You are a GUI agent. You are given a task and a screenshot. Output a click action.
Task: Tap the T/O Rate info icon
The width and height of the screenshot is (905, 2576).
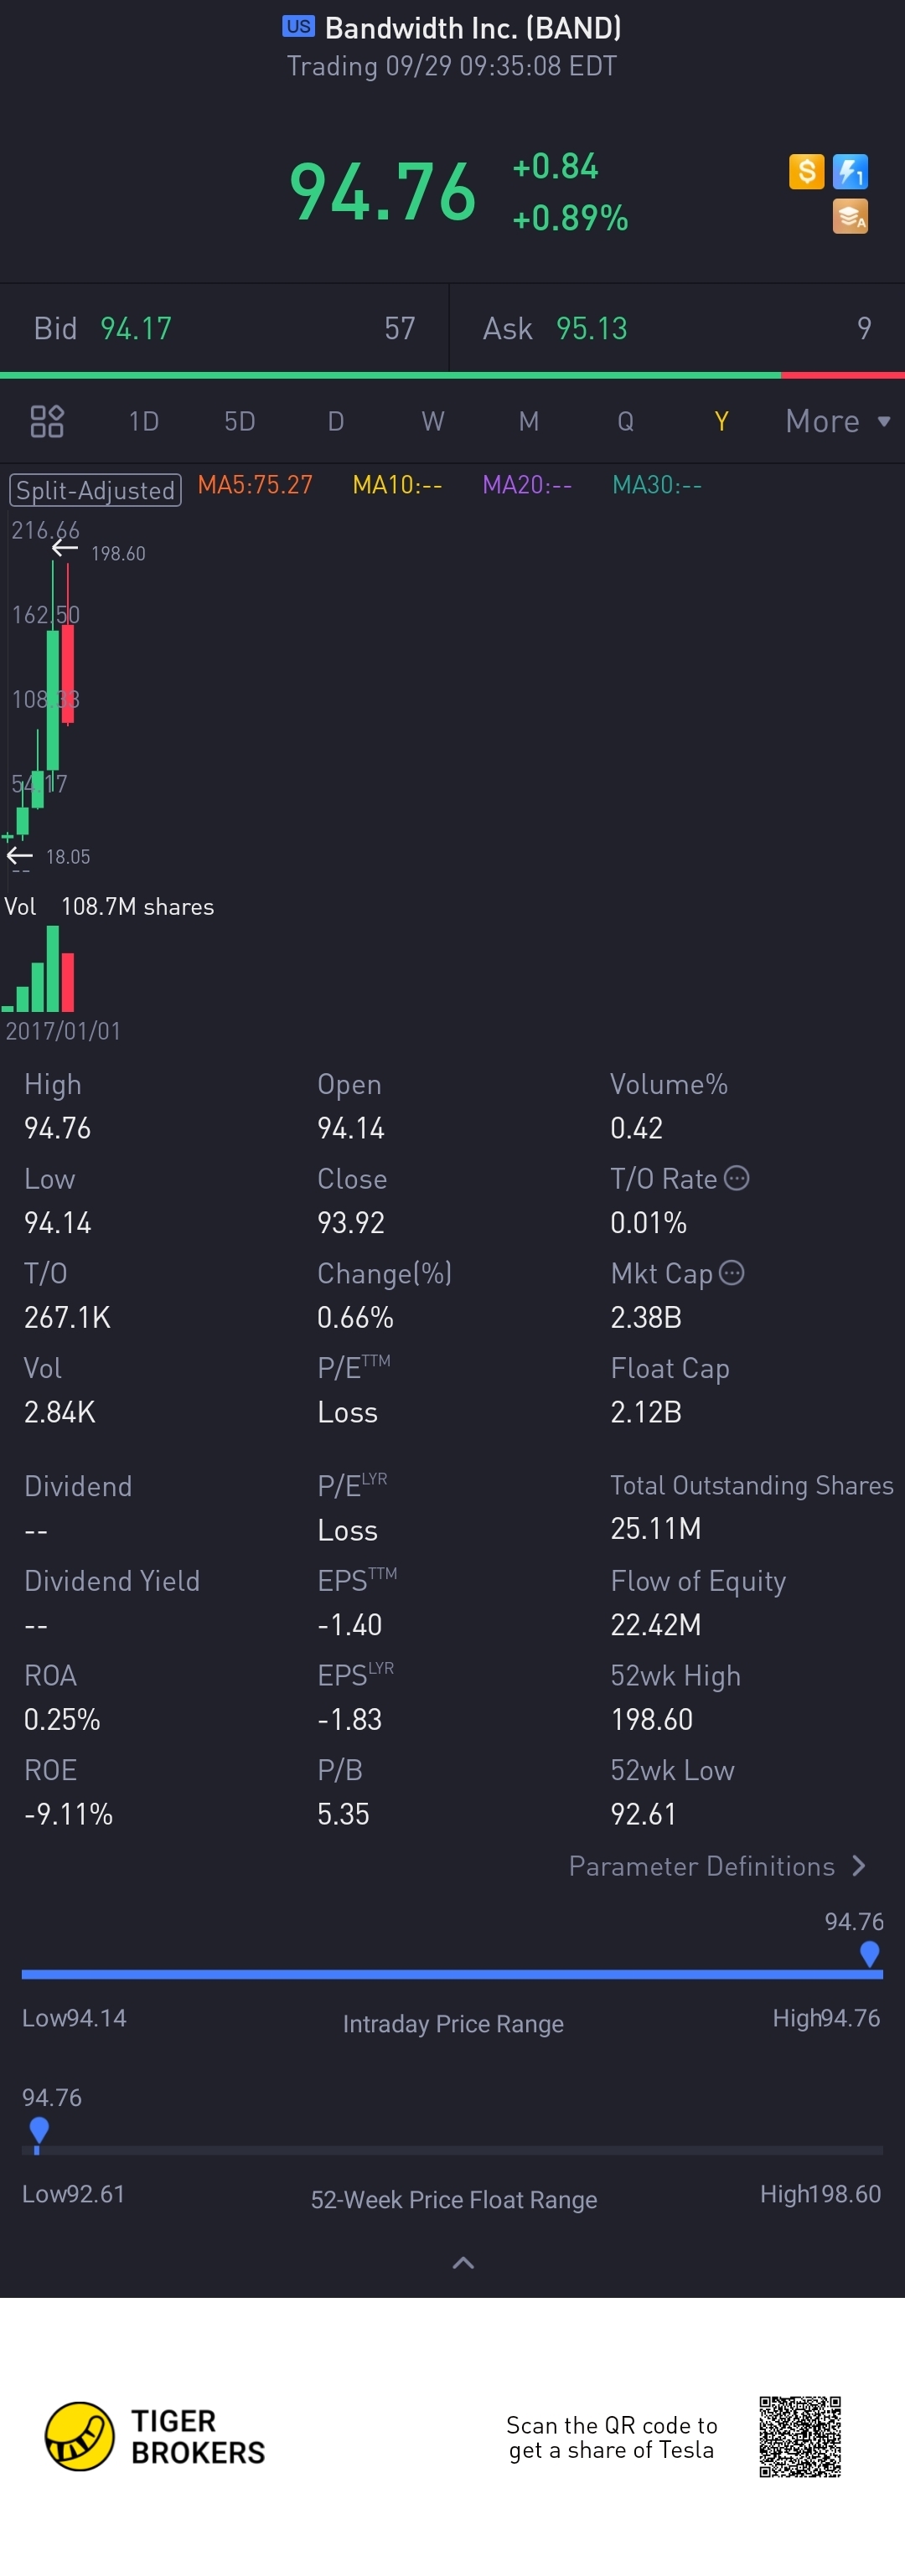coord(736,1178)
